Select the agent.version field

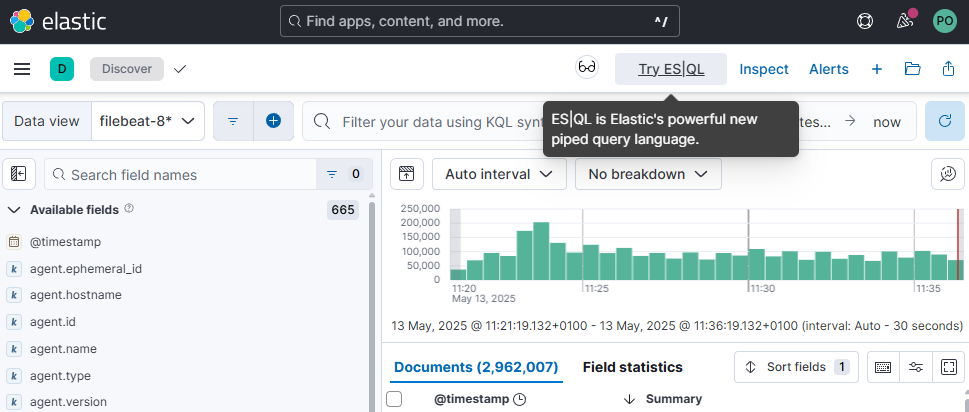pyautogui.click(x=68, y=402)
